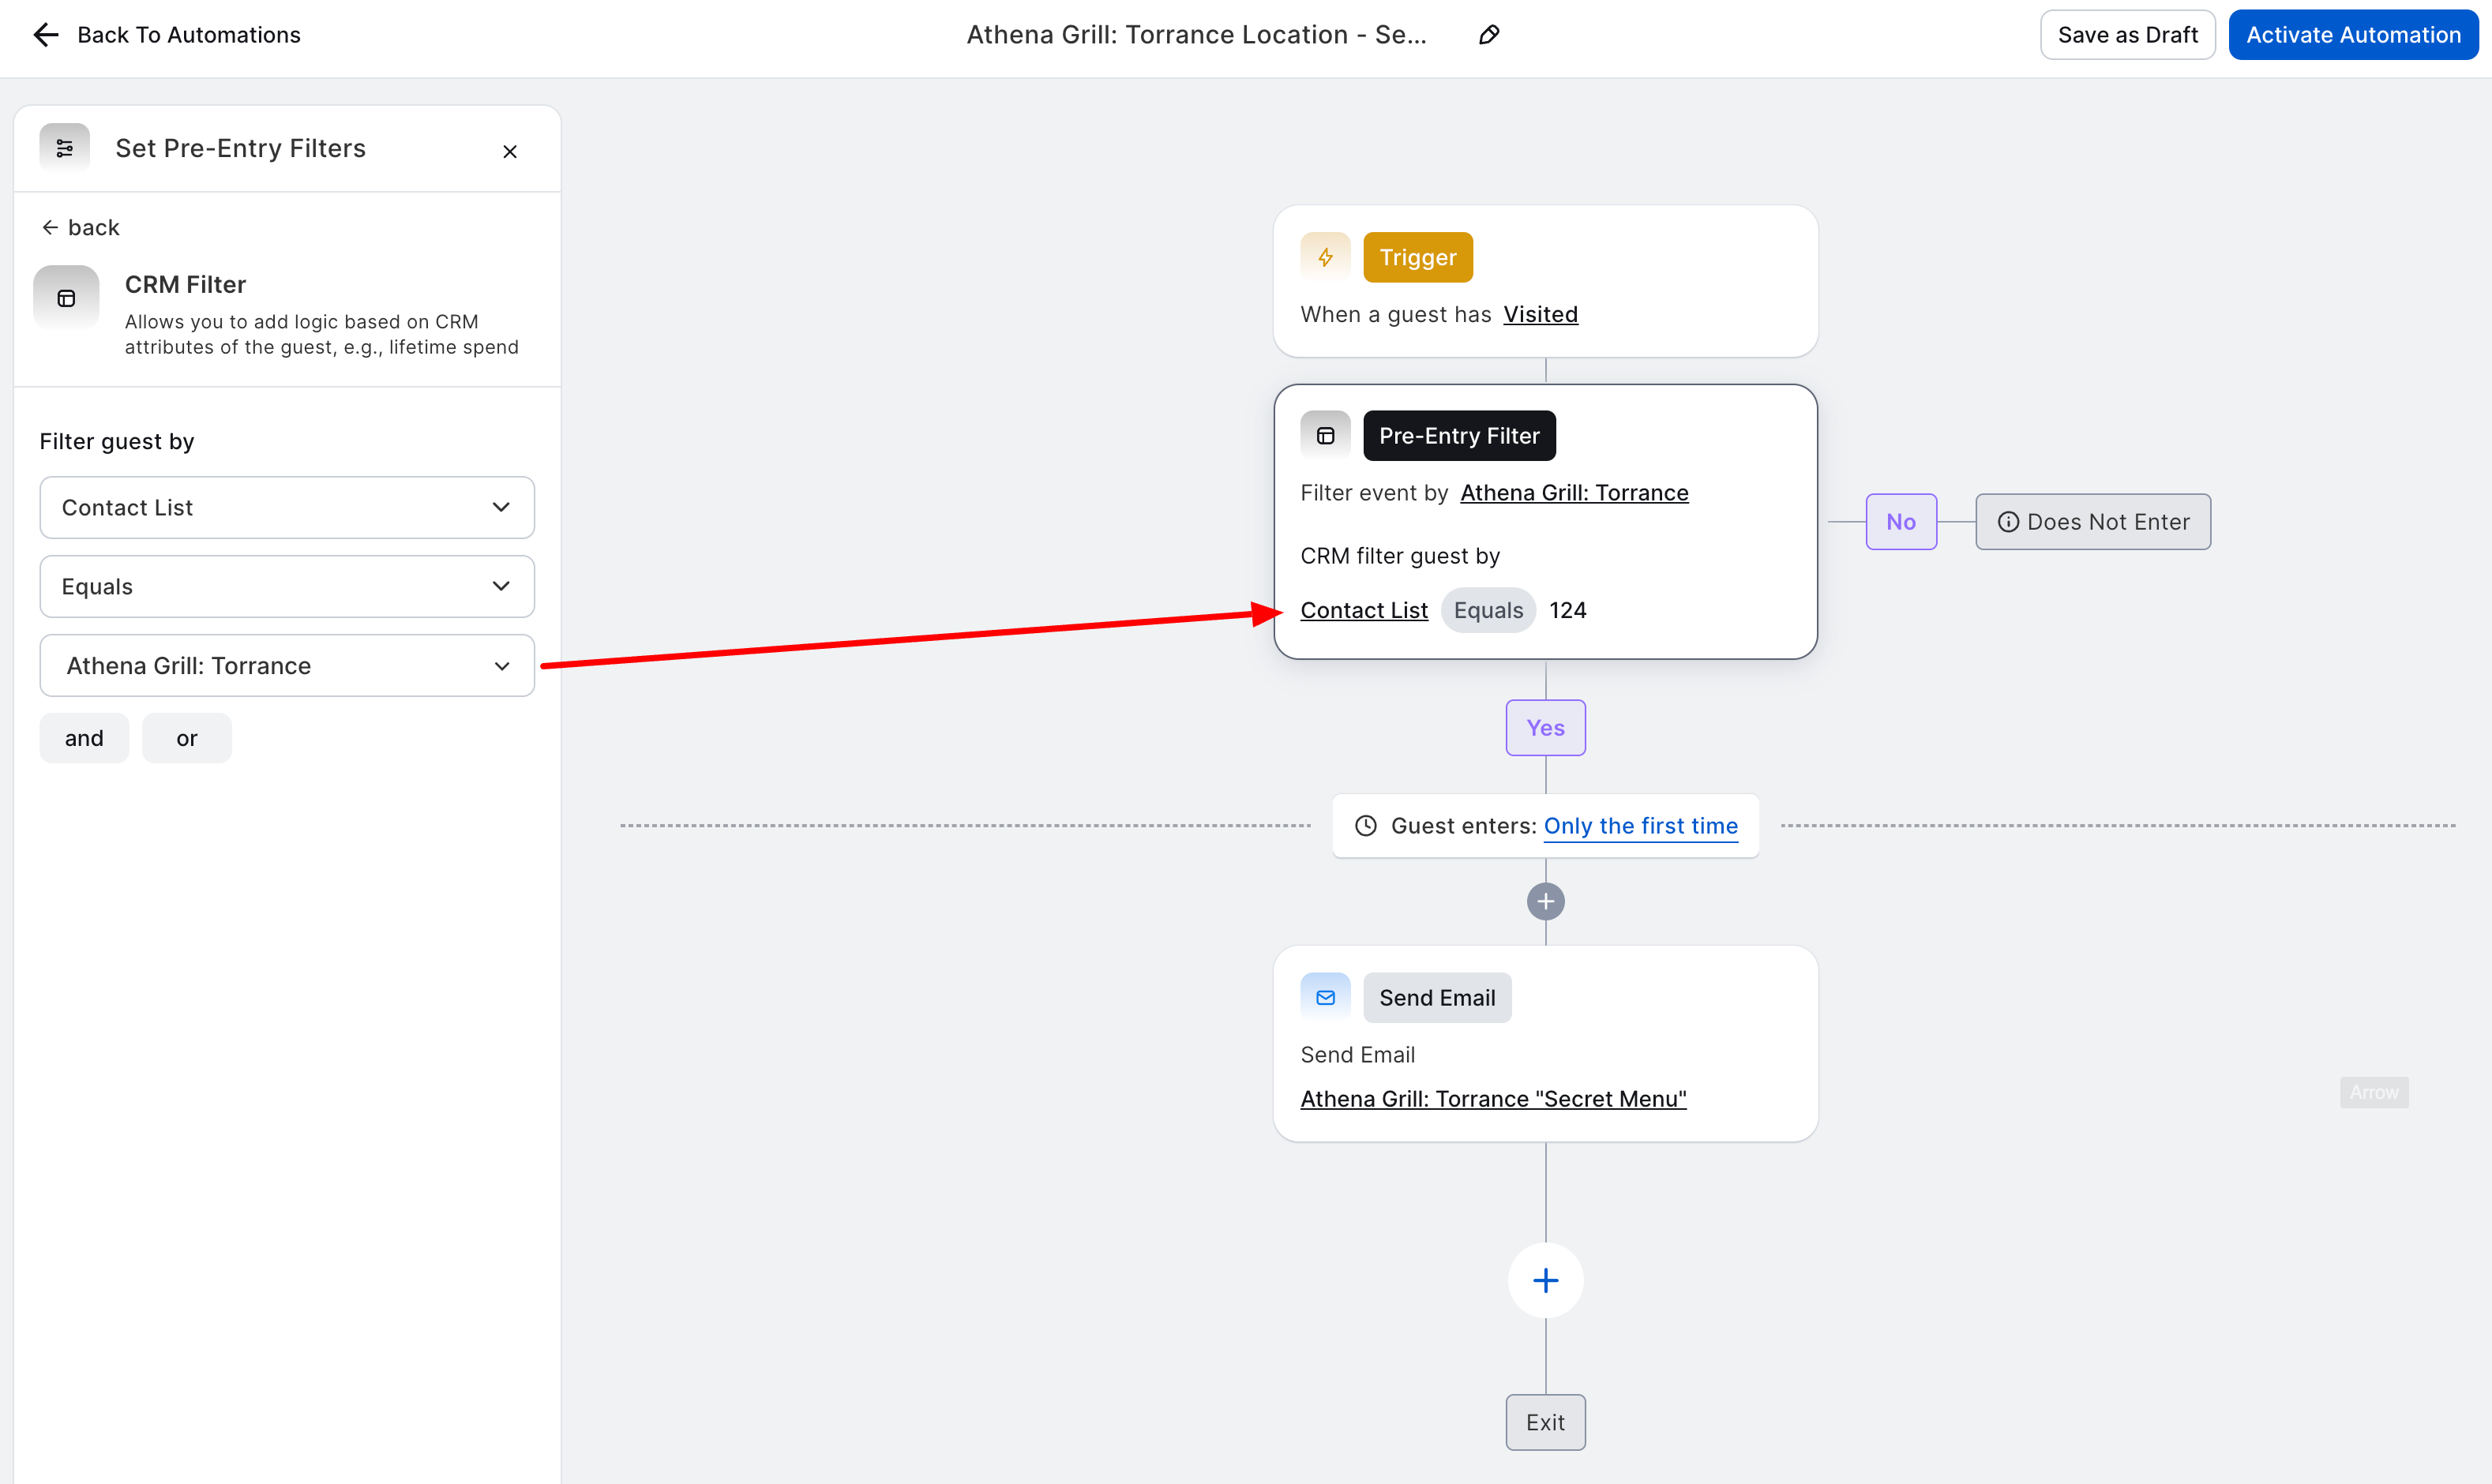This screenshot has width=2492, height=1484.
Task: Click the Send Email badge
Action: (x=1437, y=997)
